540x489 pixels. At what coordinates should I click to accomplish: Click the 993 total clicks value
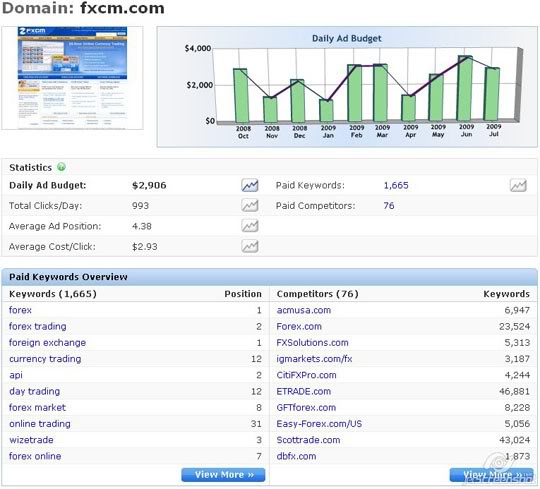(x=141, y=206)
